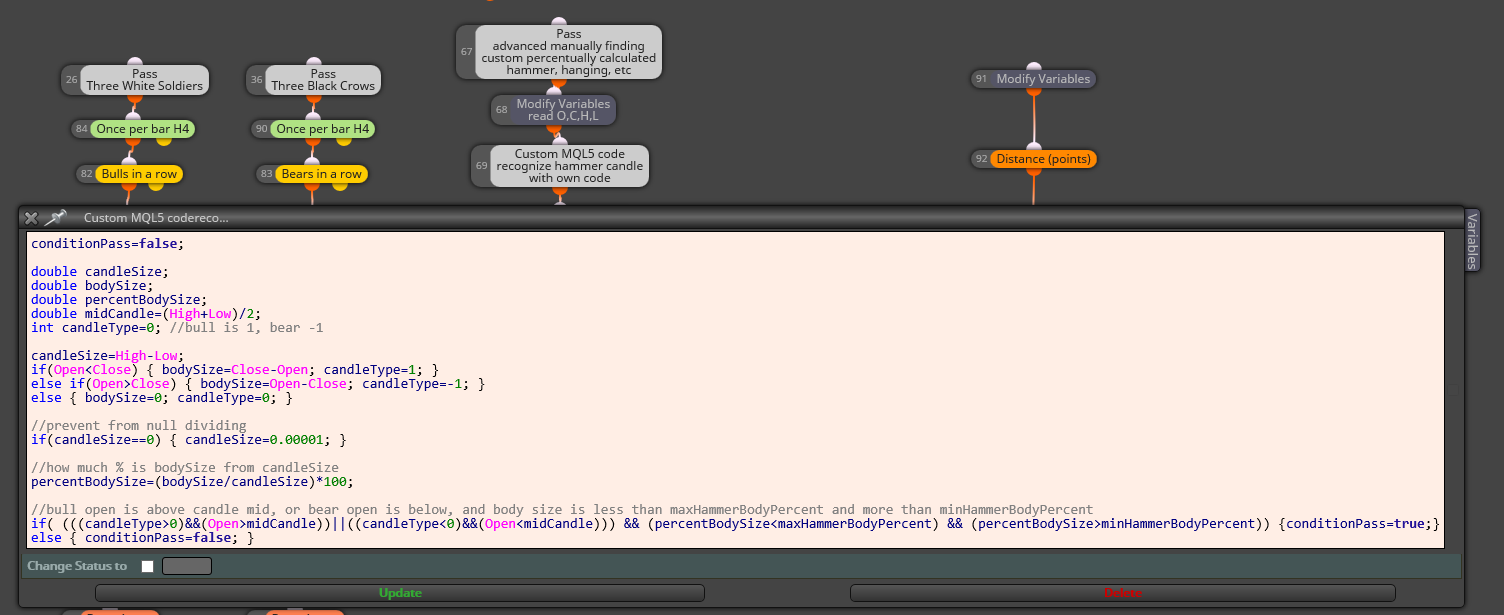Screen dimensions: 1504x615
Task: Tick the Change Status to checkbox
Action: [148, 566]
